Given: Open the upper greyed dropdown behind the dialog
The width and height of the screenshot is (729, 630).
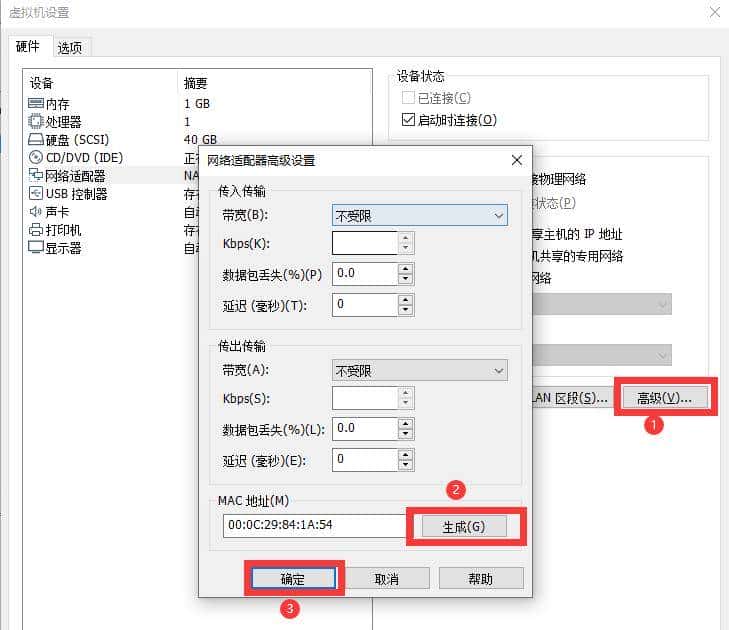Looking at the screenshot, I should pos(602,304).
